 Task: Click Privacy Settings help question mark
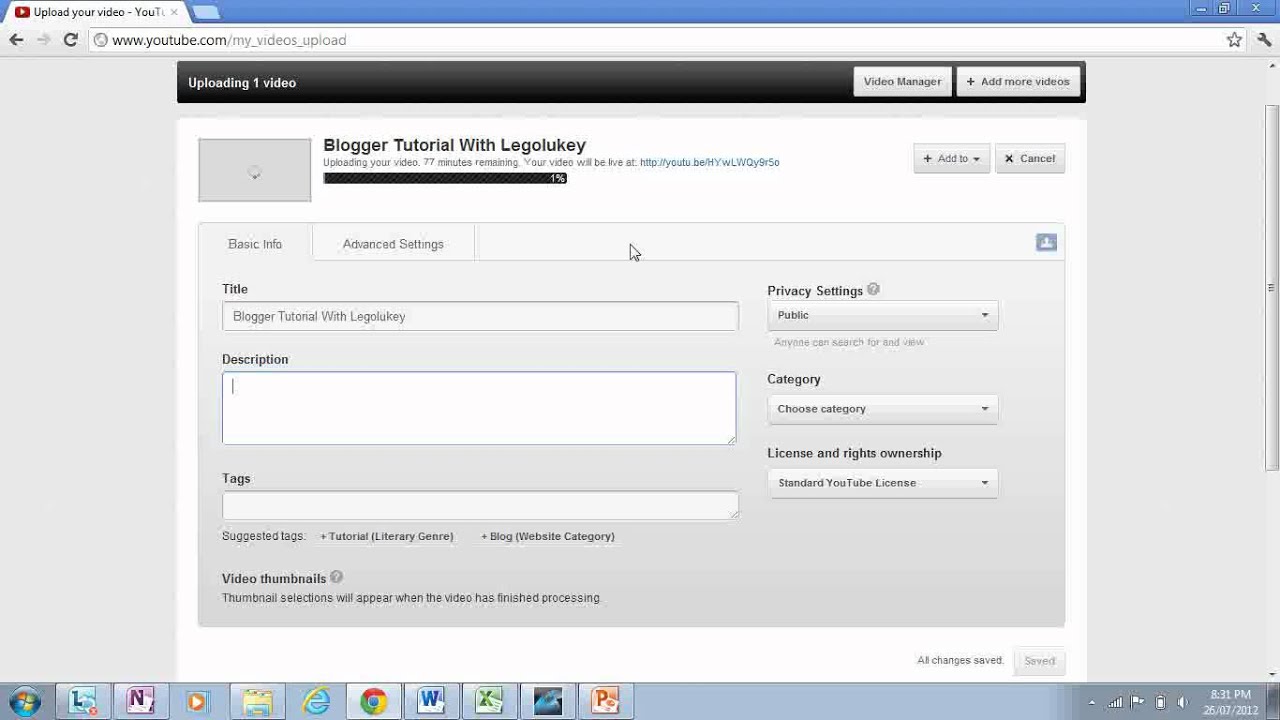[x=873, y=289]
